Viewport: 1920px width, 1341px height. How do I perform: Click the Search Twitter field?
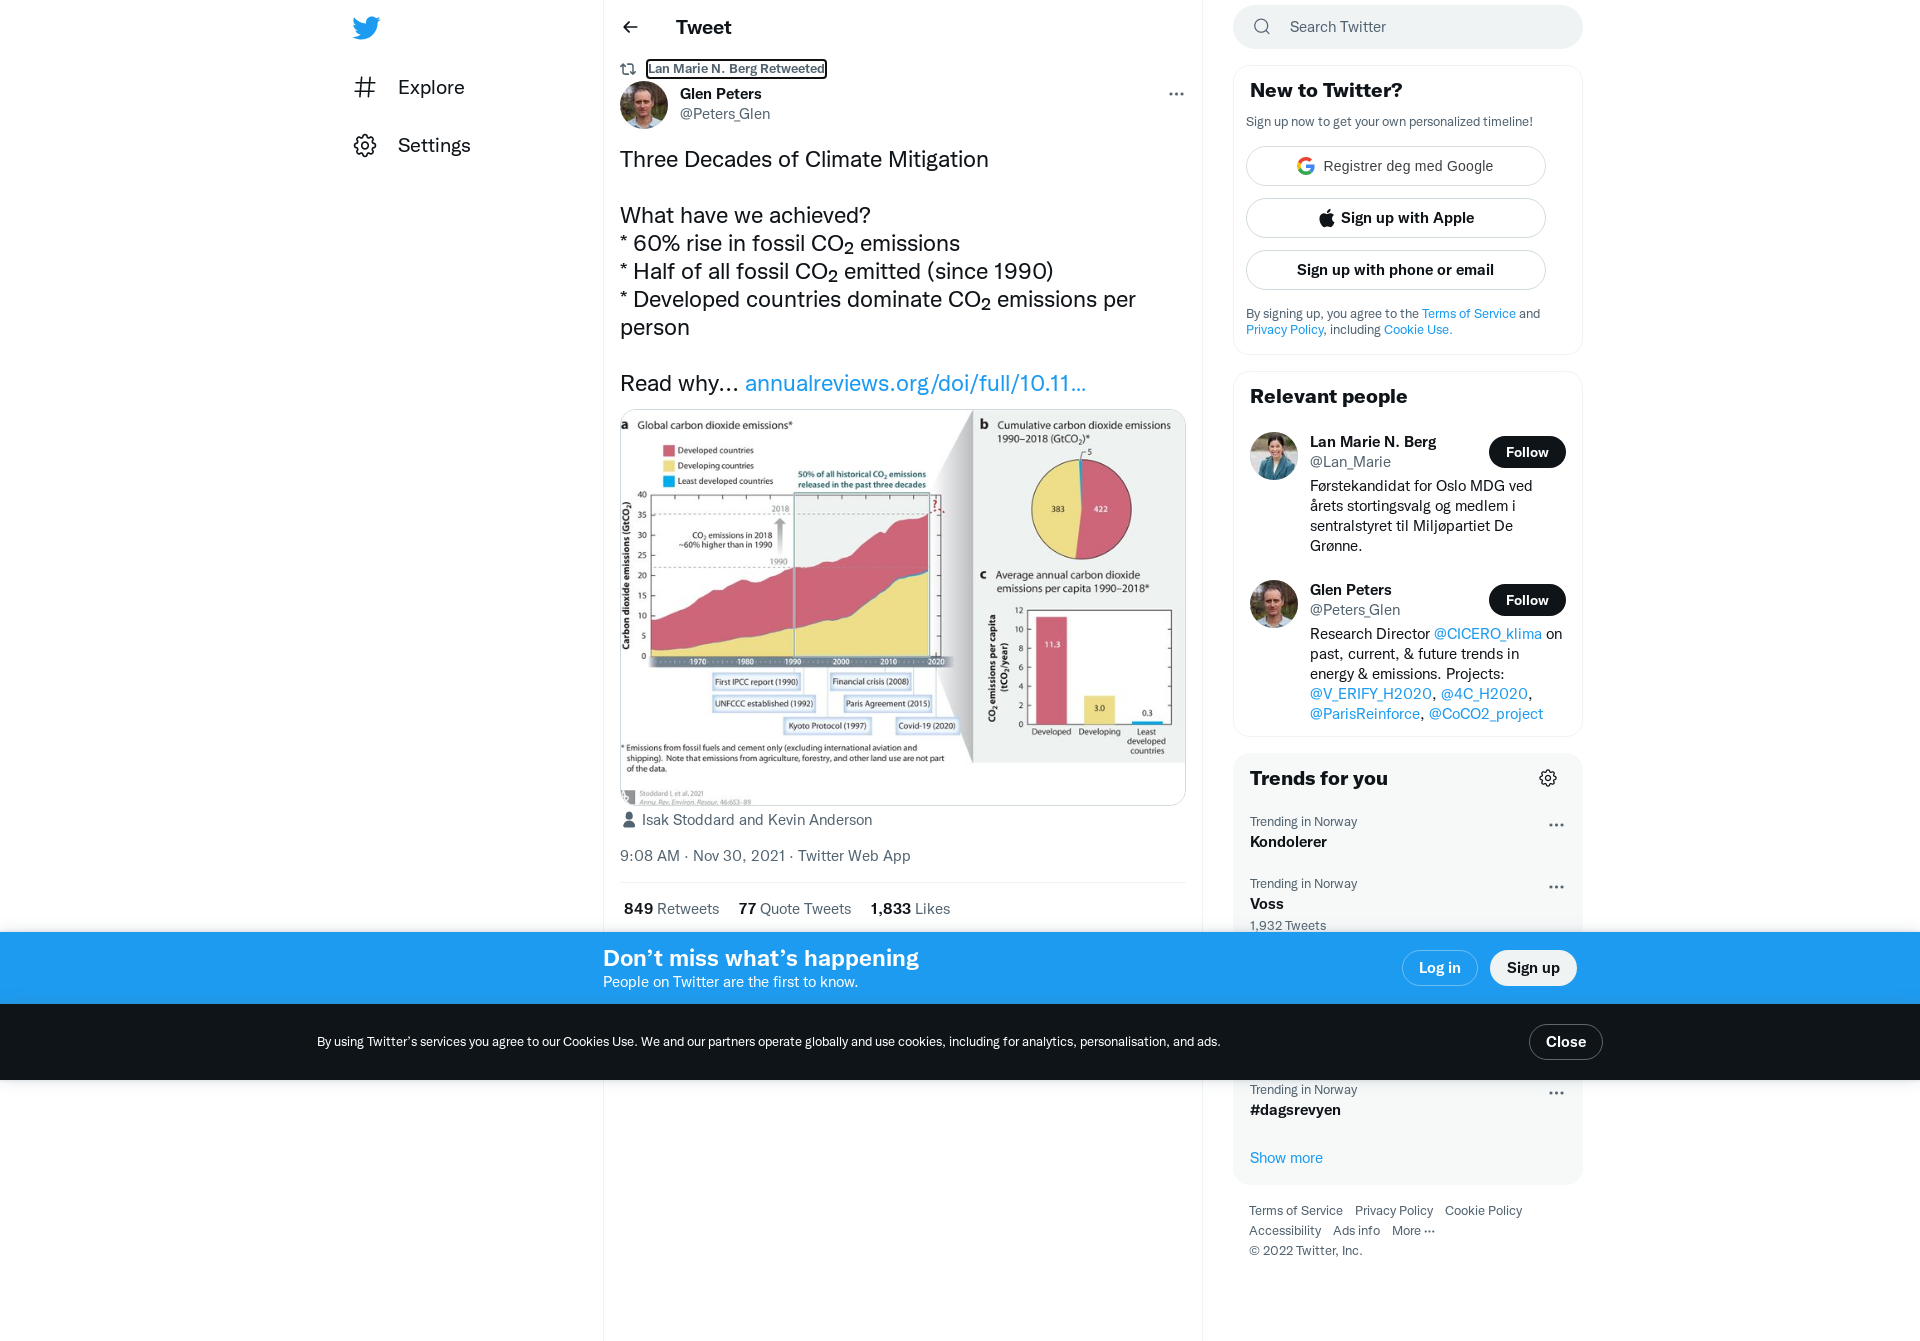click(x=1408, y=27)
